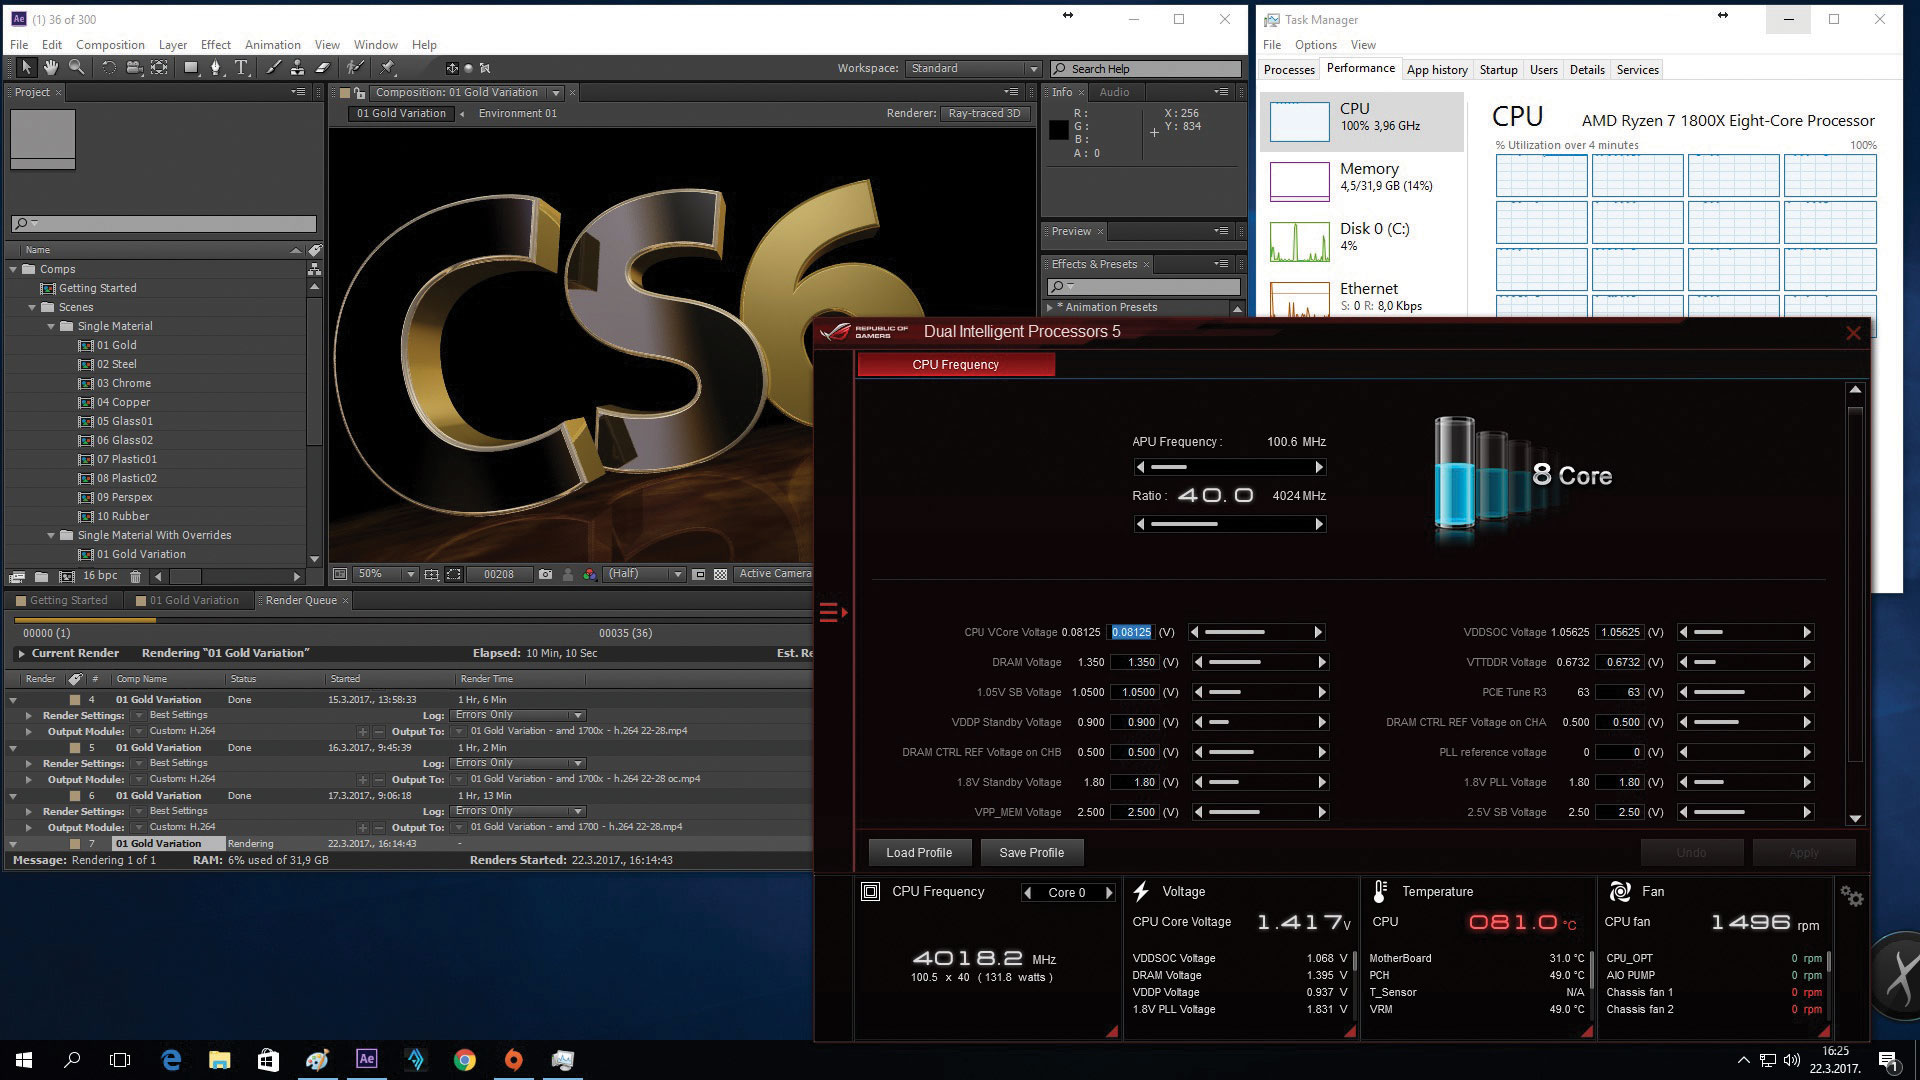The width and height of the screenshot is (1920, 1080).
Task: Select the Clone Stamp tool
Action: click(297, 68)
